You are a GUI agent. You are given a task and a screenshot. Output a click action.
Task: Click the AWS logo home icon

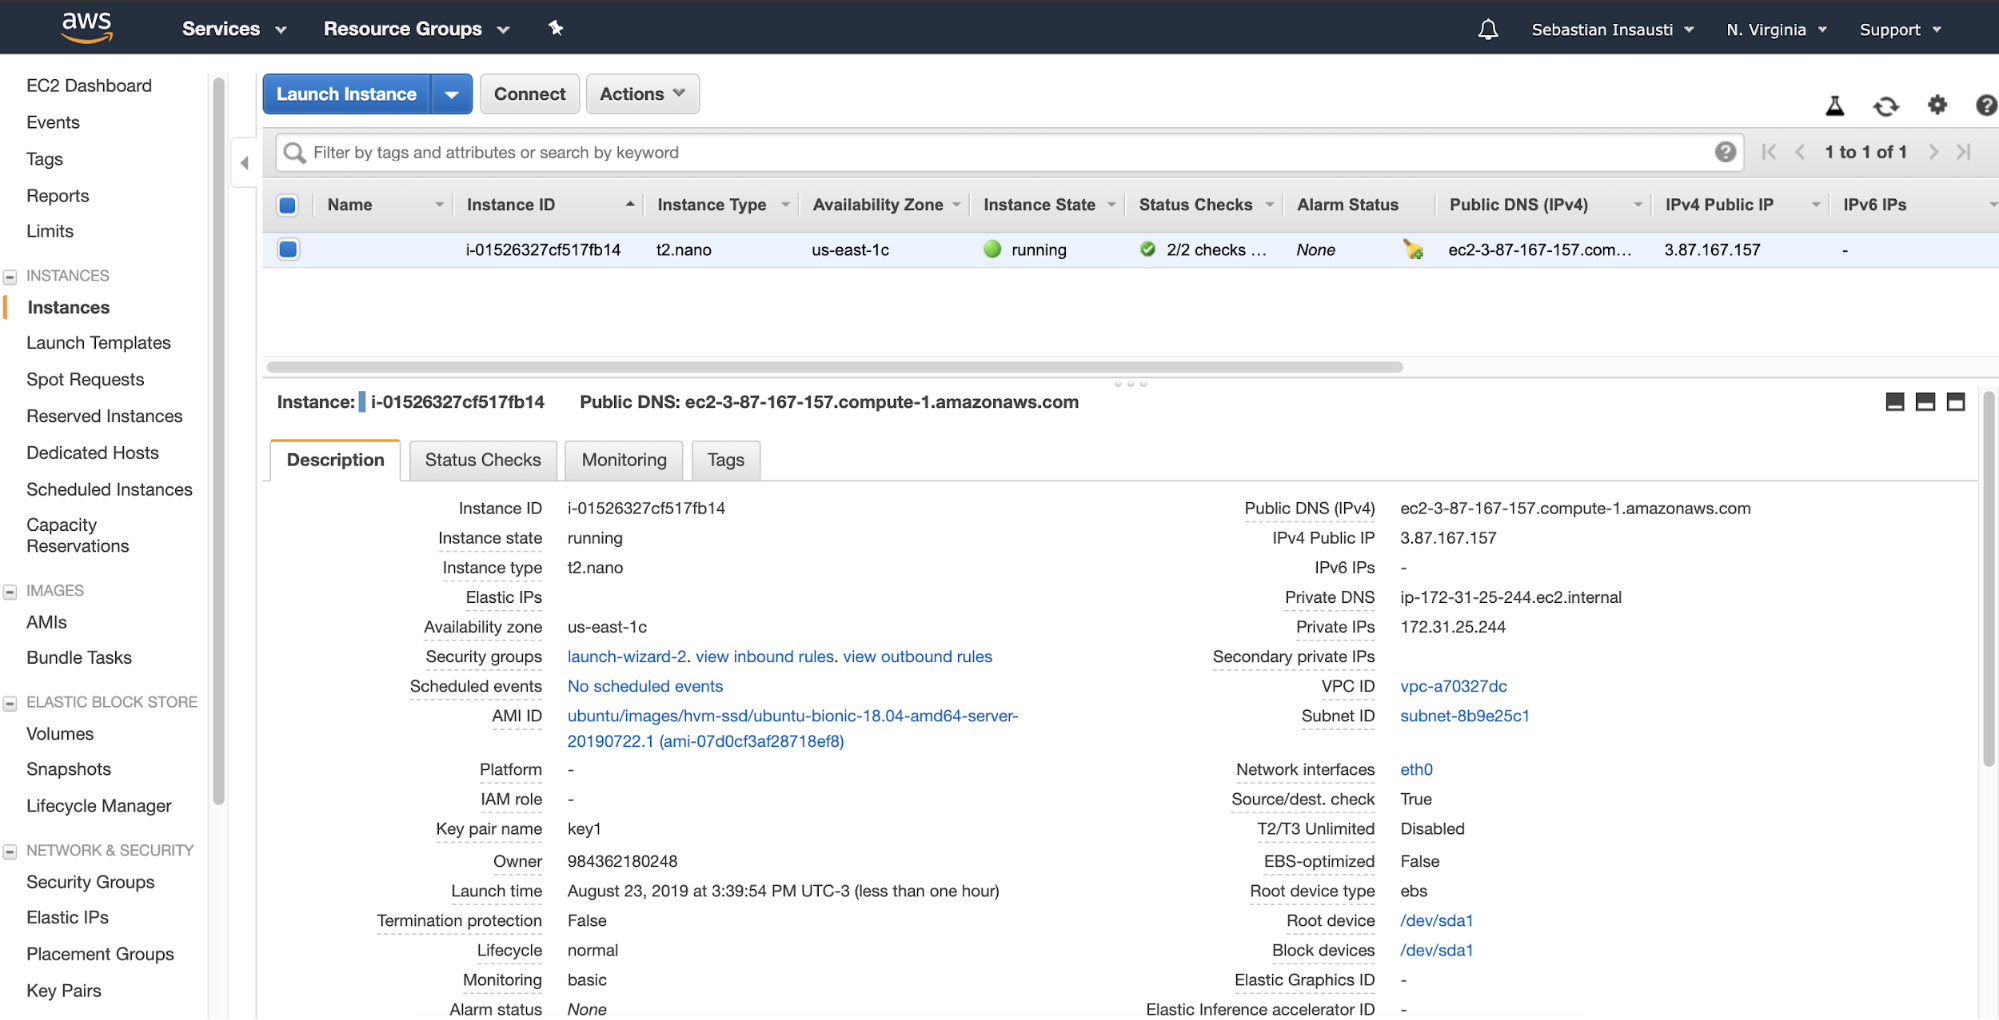click(x=87, y=27)
